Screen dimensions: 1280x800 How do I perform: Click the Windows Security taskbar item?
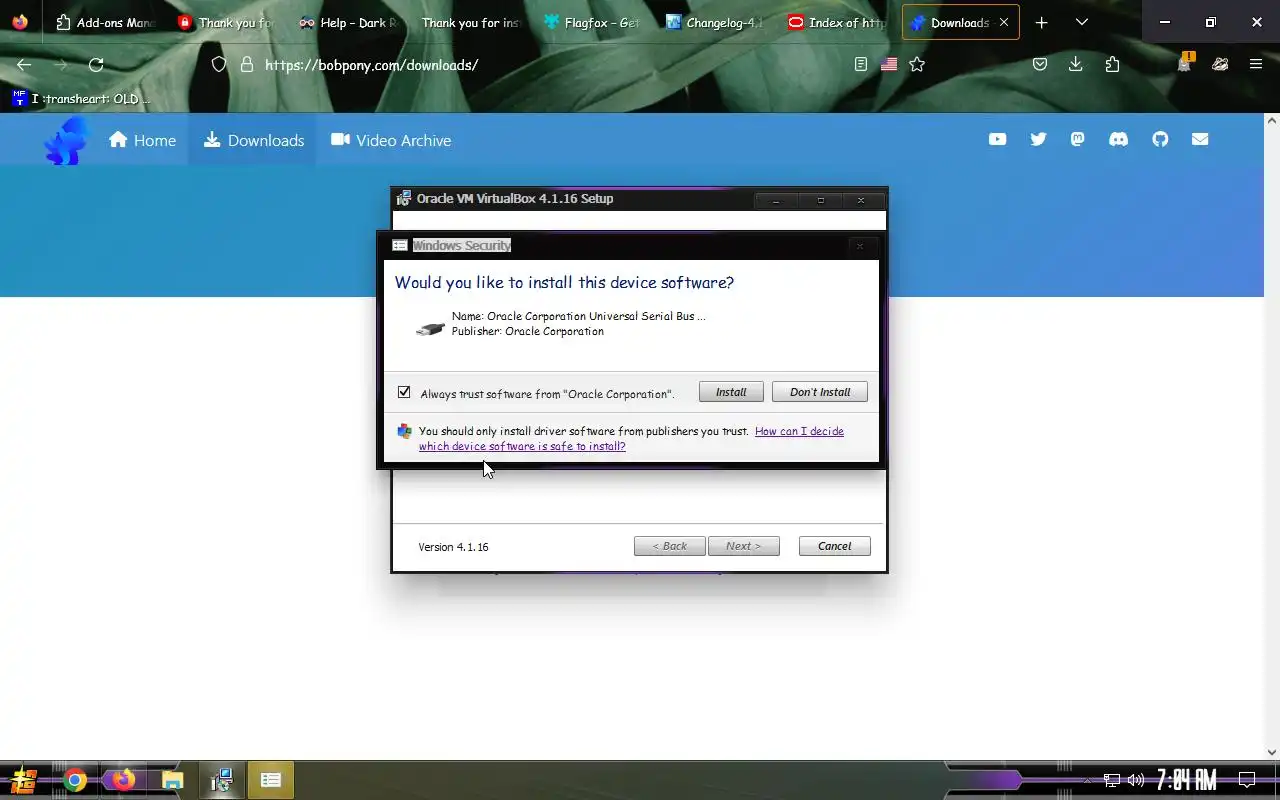coord(270,780)
